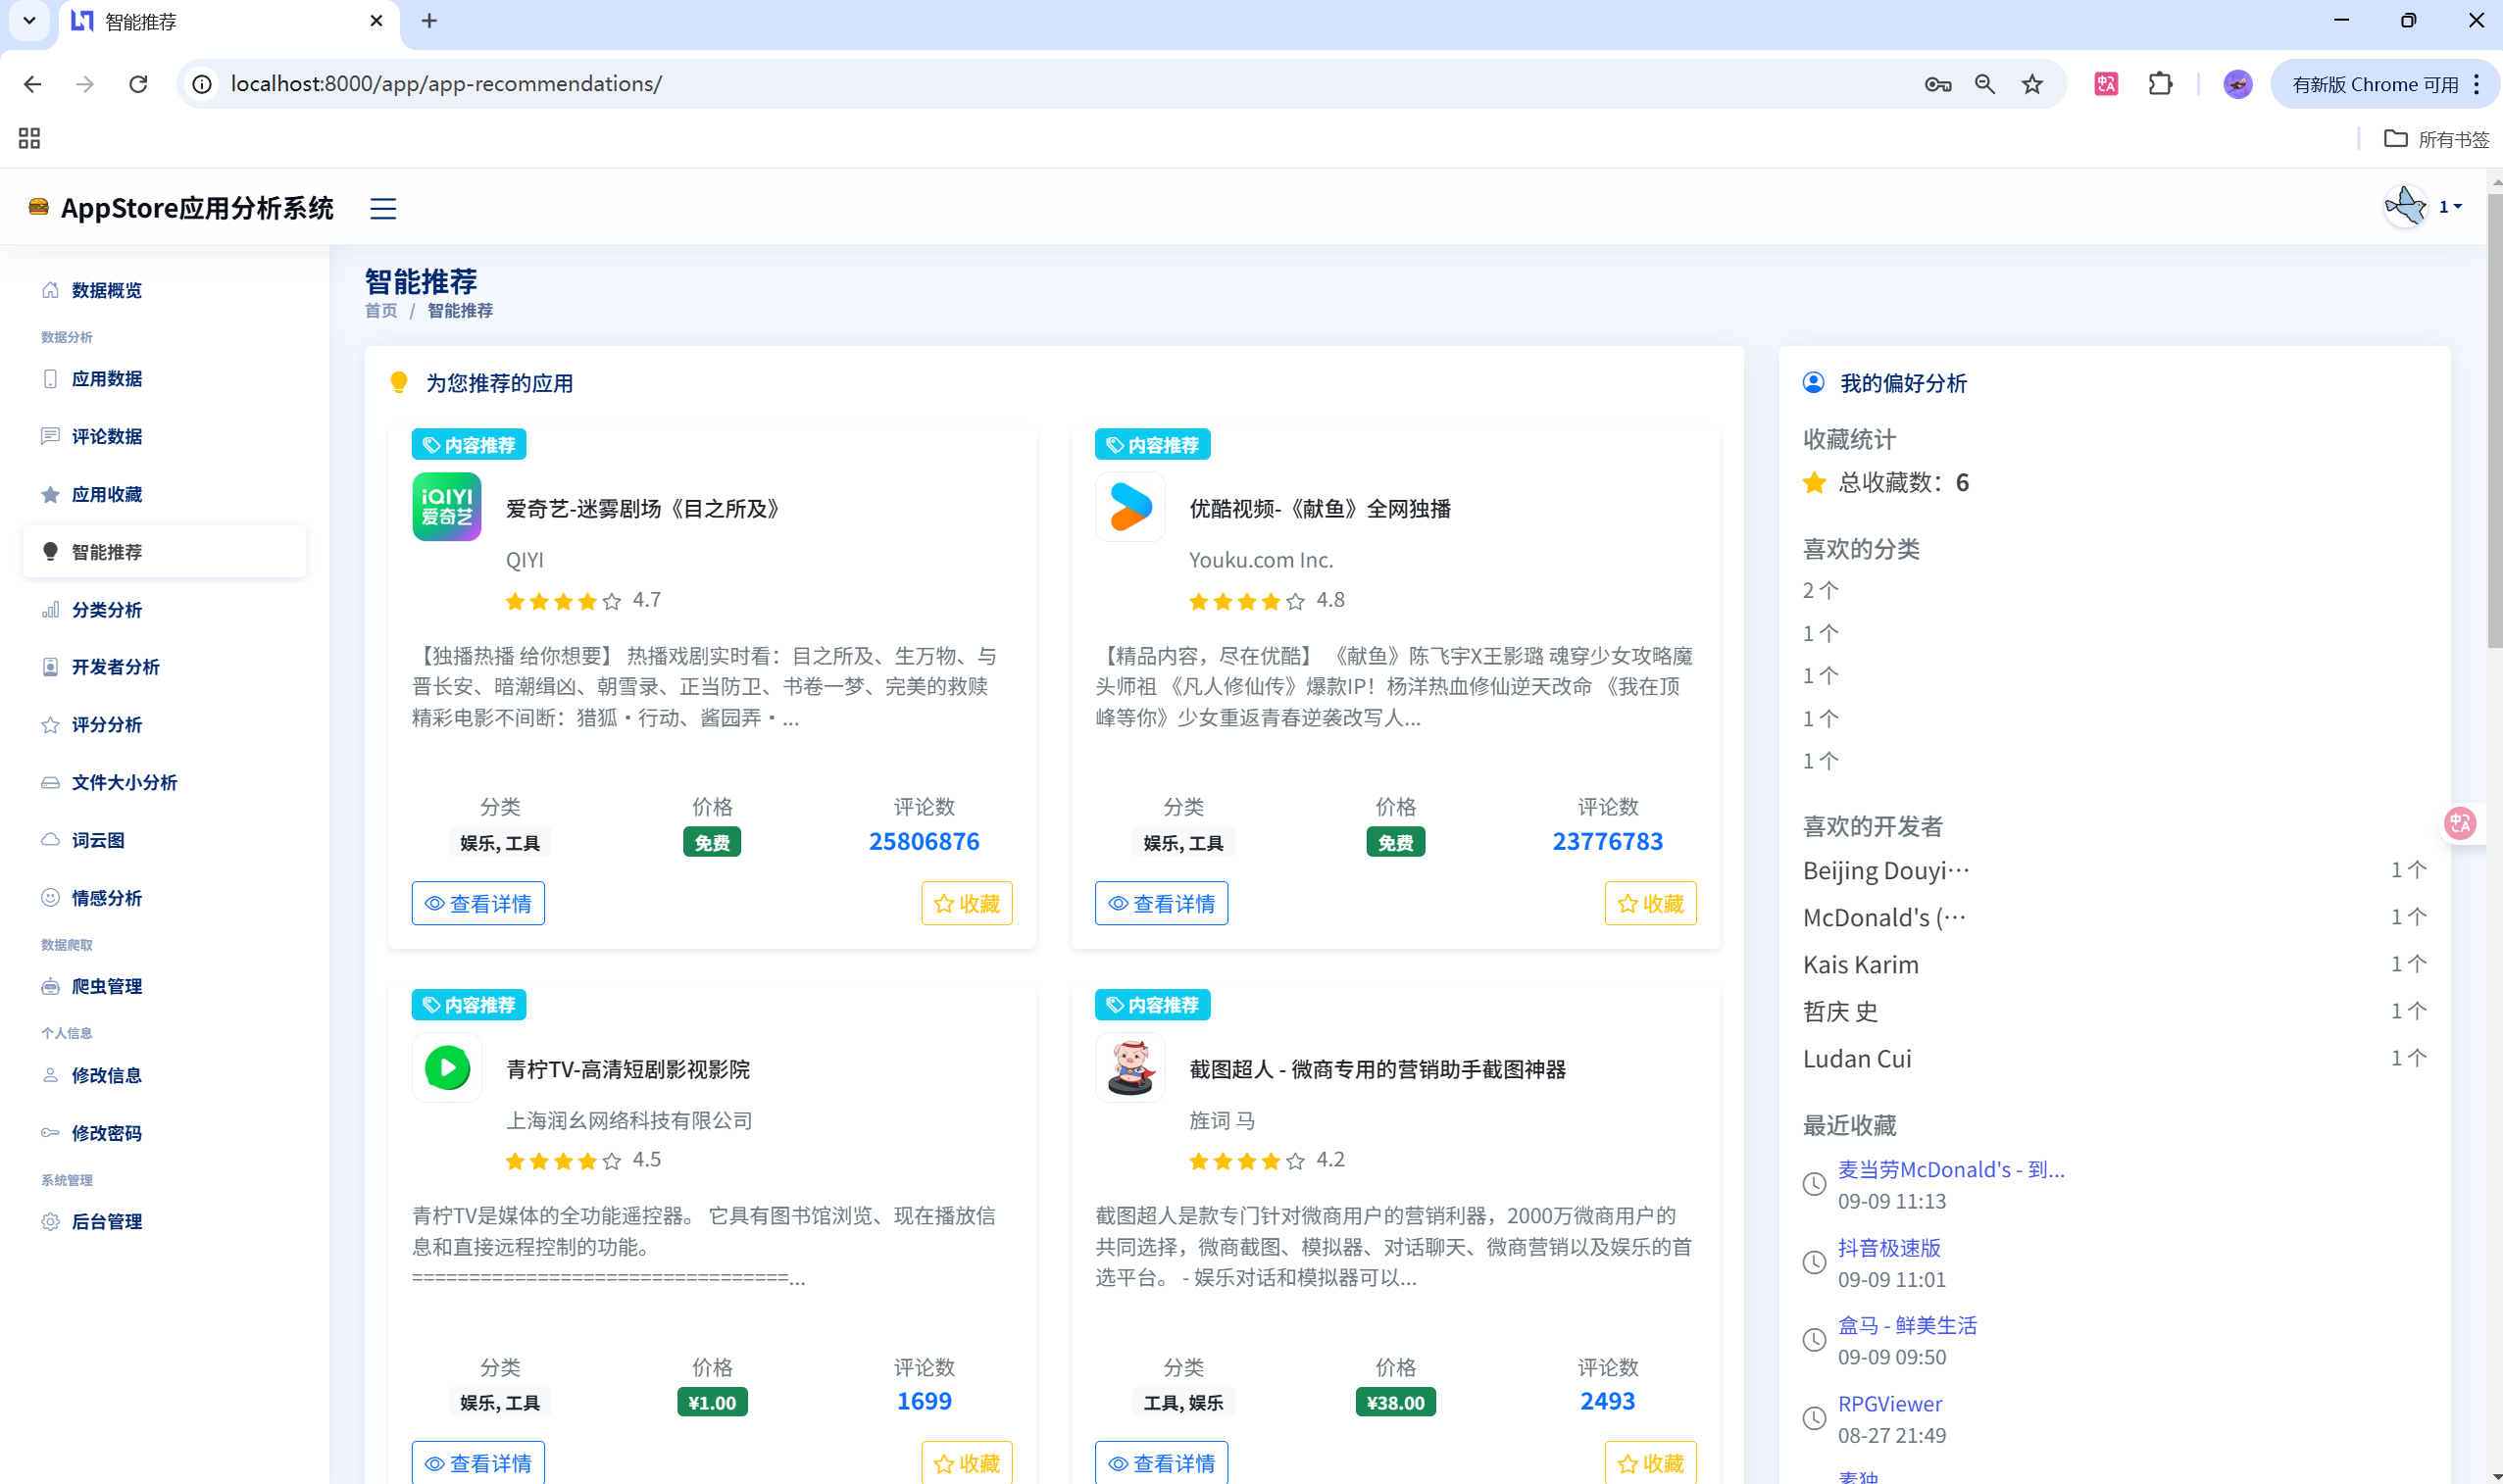The width and height of the screenshot is (2503, 1484).
Task: Bookmark this page with star icon
Action: (2032, 84)
